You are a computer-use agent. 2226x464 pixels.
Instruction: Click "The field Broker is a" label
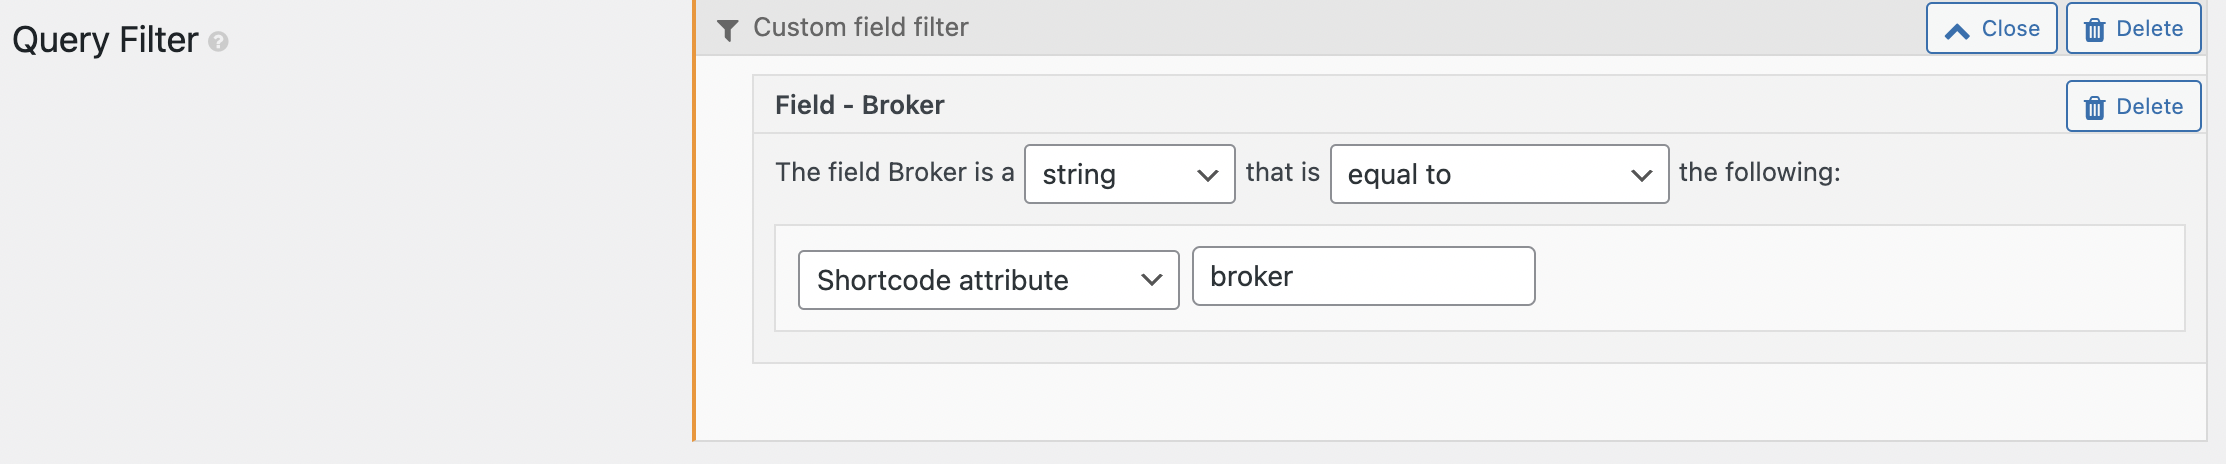(894, 173)
